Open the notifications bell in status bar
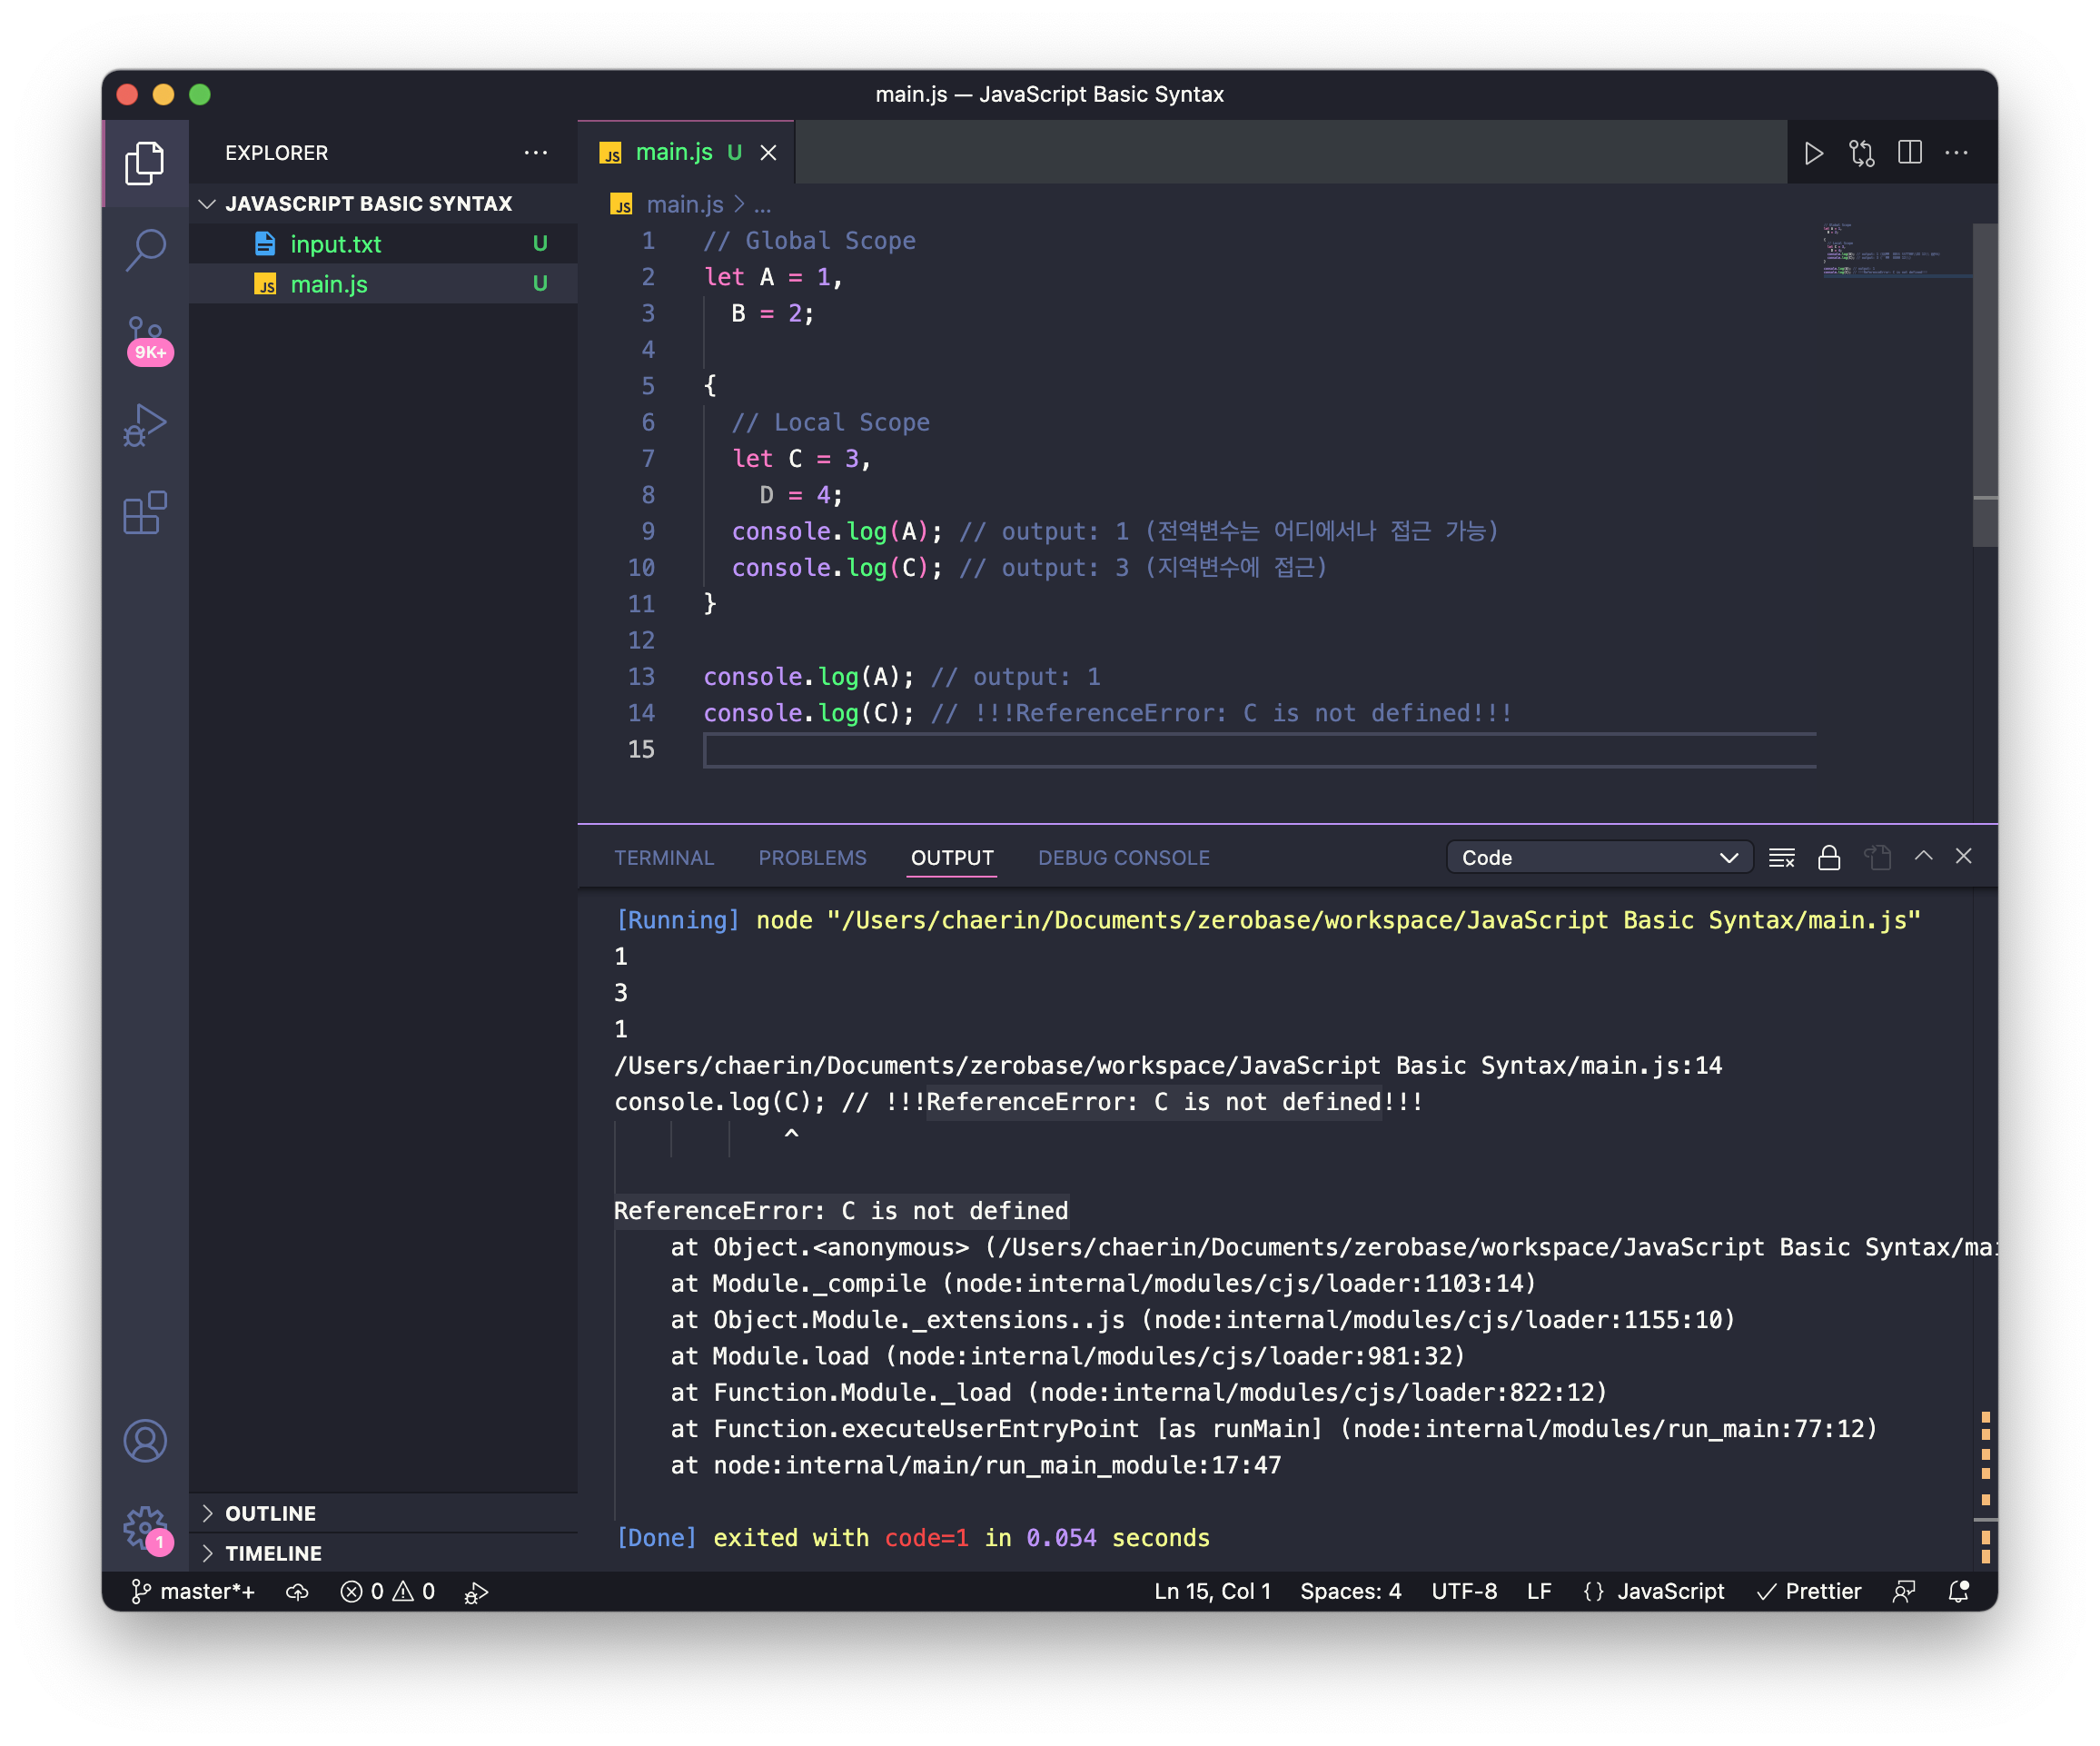Screen dimensions: 2100x1746 point(1958,1591)
